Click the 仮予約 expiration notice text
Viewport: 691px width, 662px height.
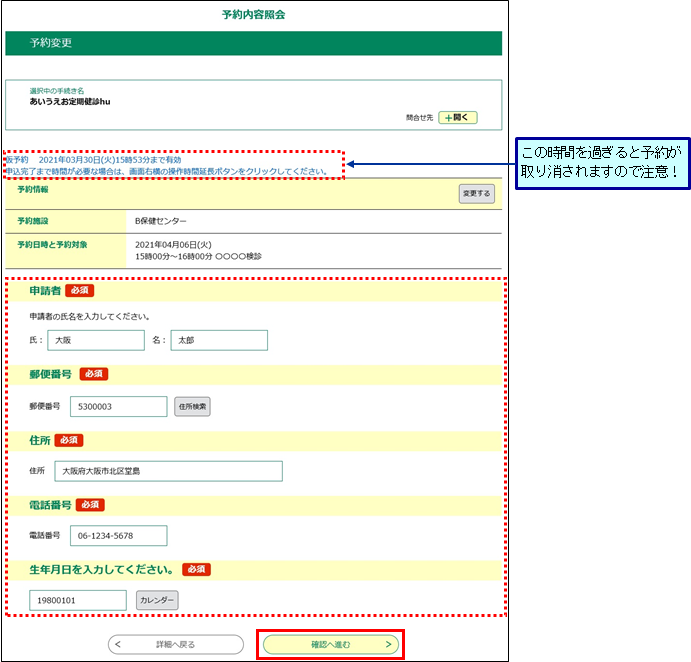95,160
